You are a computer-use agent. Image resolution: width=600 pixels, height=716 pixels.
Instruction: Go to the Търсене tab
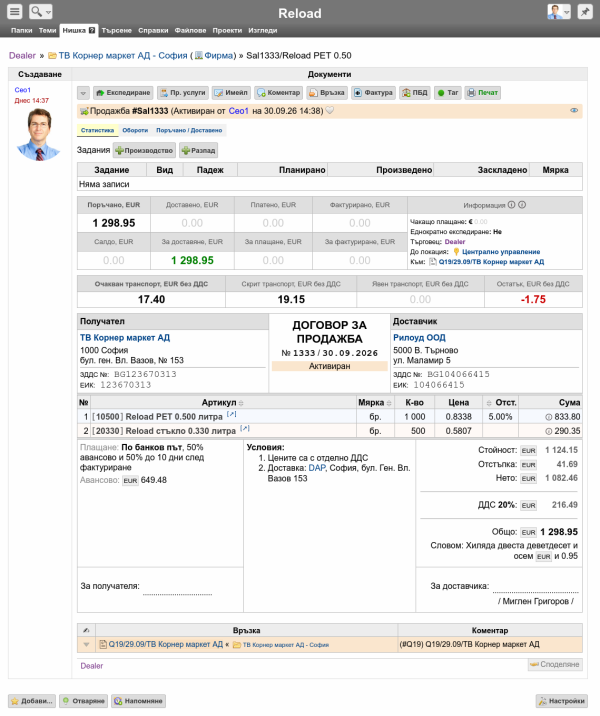tap(116, 30)
